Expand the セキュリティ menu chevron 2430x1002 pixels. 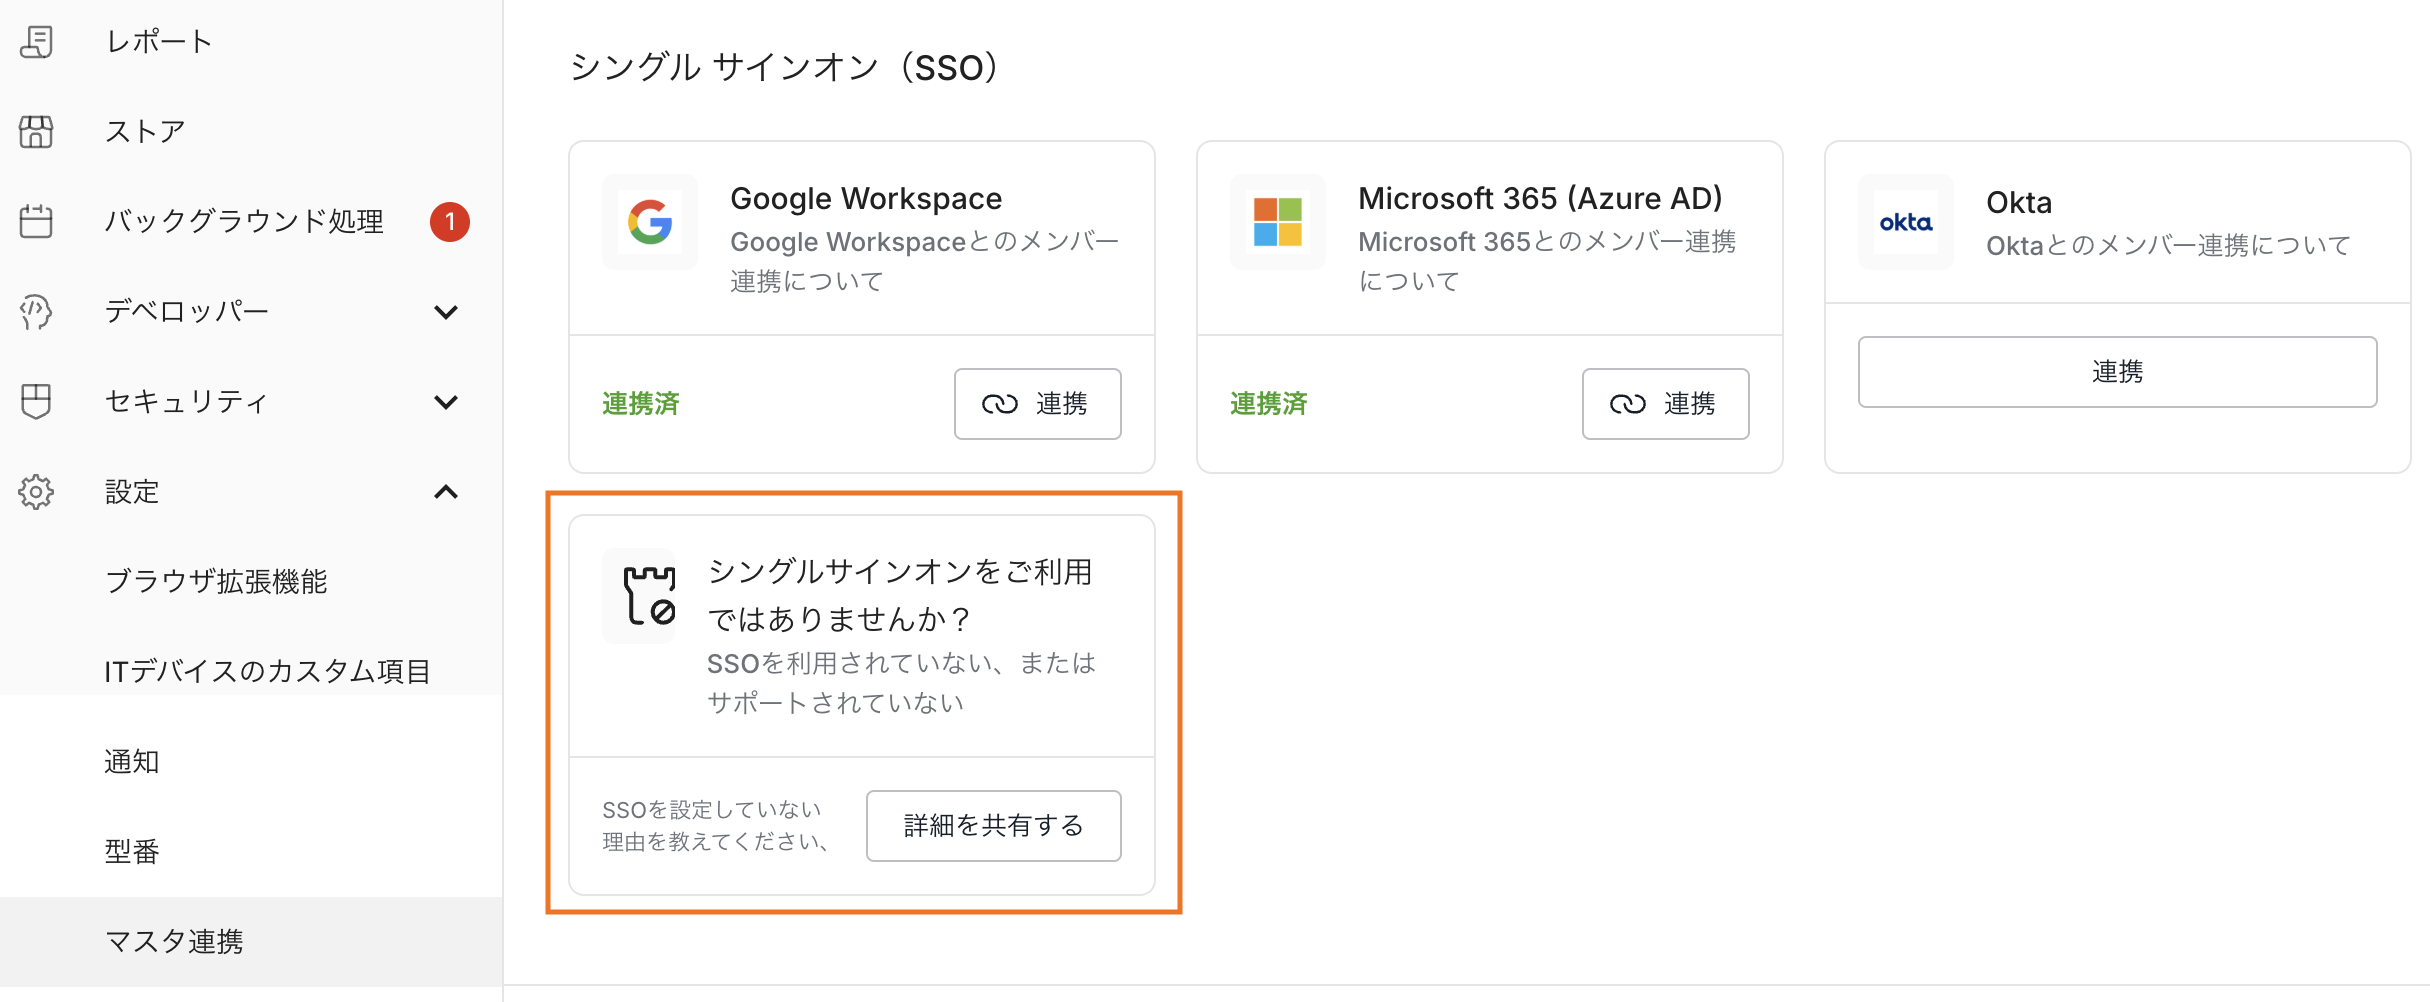tap(446, 402)
